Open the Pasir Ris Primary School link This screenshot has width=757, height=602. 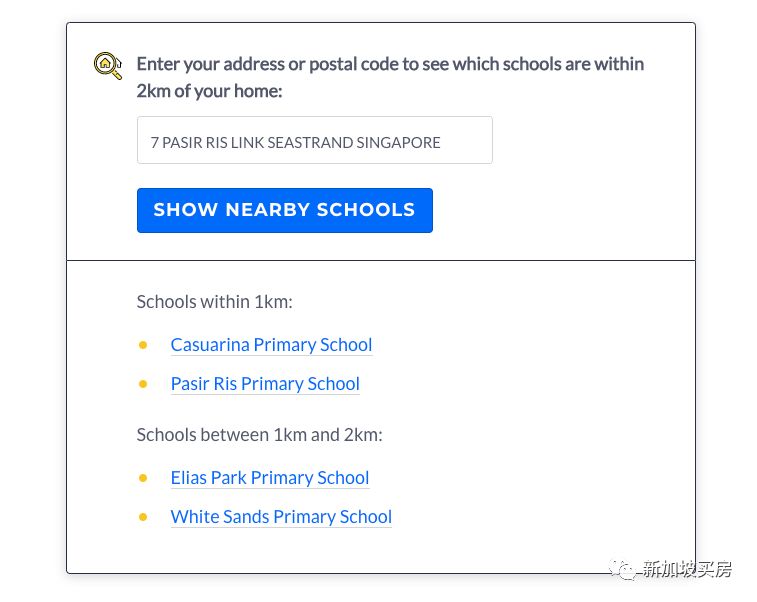(x=265, y=384)
